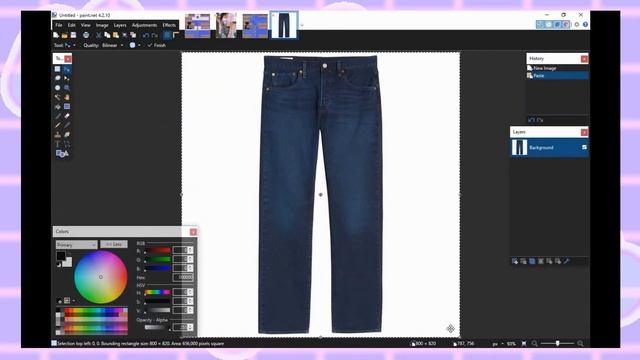
Task: Click the Paste clipboard icon
Action: [x=116, y=35]
